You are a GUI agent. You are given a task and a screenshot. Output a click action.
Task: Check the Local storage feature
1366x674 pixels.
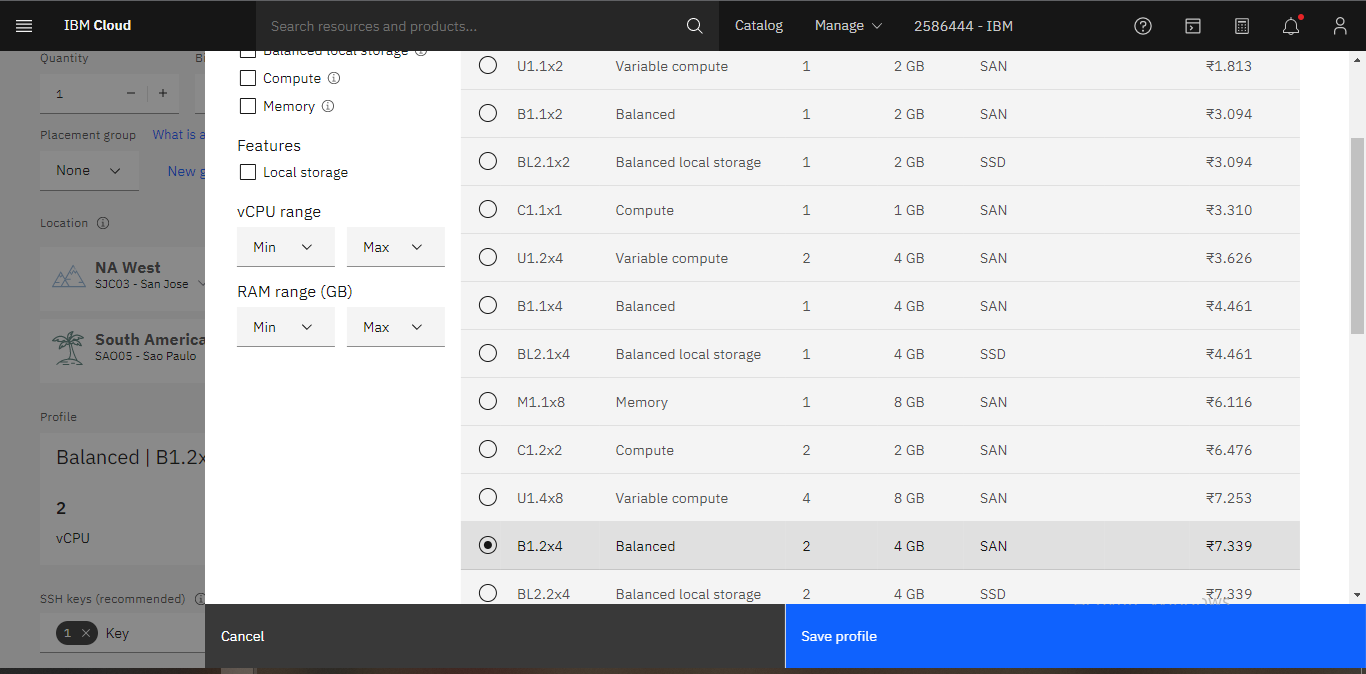248,172
